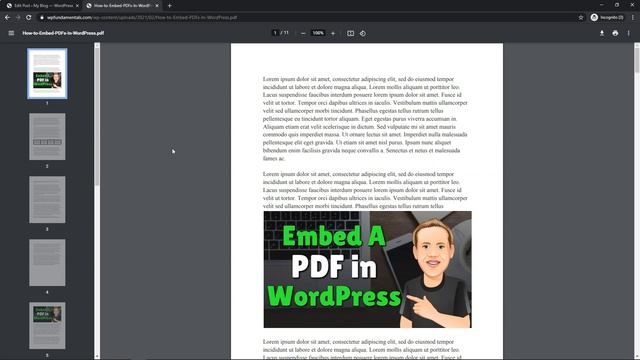The image size is (640, 360).
Task: Click the 100% zoom level field
Action: (318, 33)
